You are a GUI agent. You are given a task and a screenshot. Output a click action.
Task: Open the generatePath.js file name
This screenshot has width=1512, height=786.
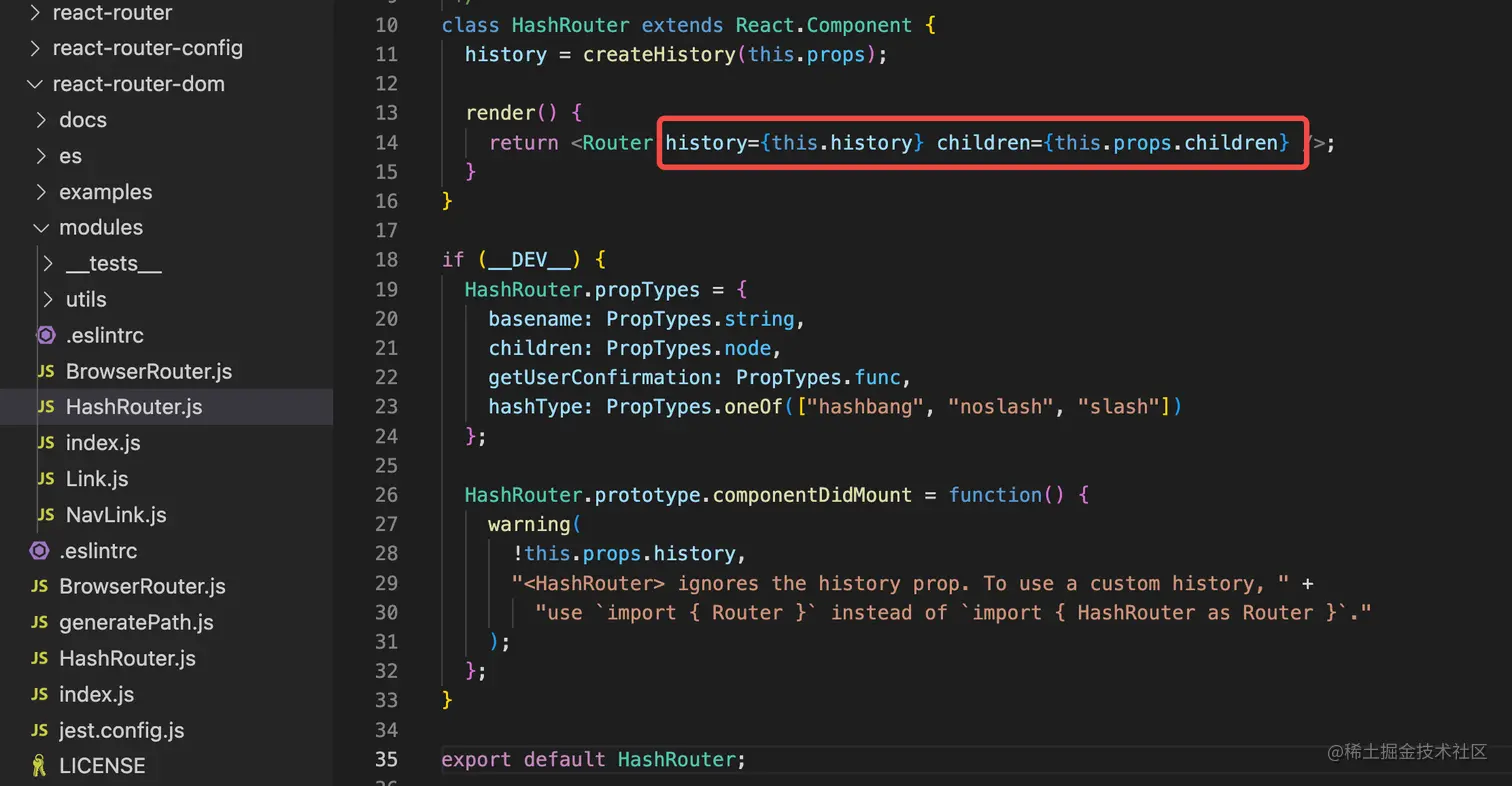(136, 622)
